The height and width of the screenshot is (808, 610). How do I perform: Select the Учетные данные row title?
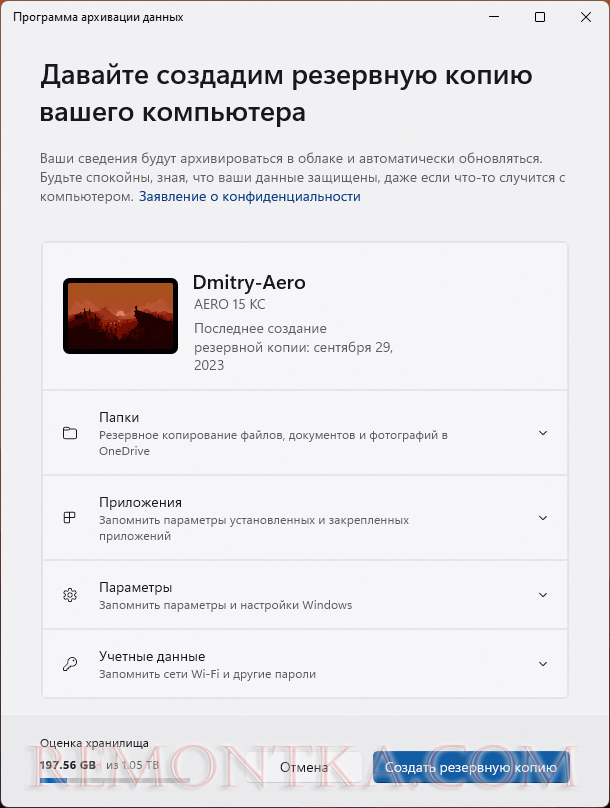coord(152,656)
